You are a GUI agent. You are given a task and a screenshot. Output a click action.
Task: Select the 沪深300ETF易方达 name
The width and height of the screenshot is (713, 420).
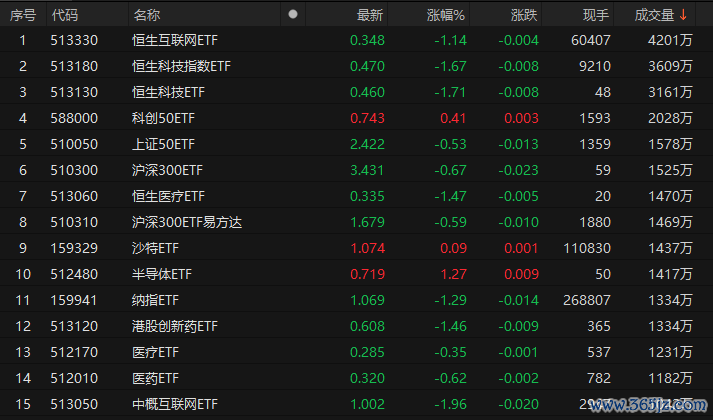pos(187,222)
